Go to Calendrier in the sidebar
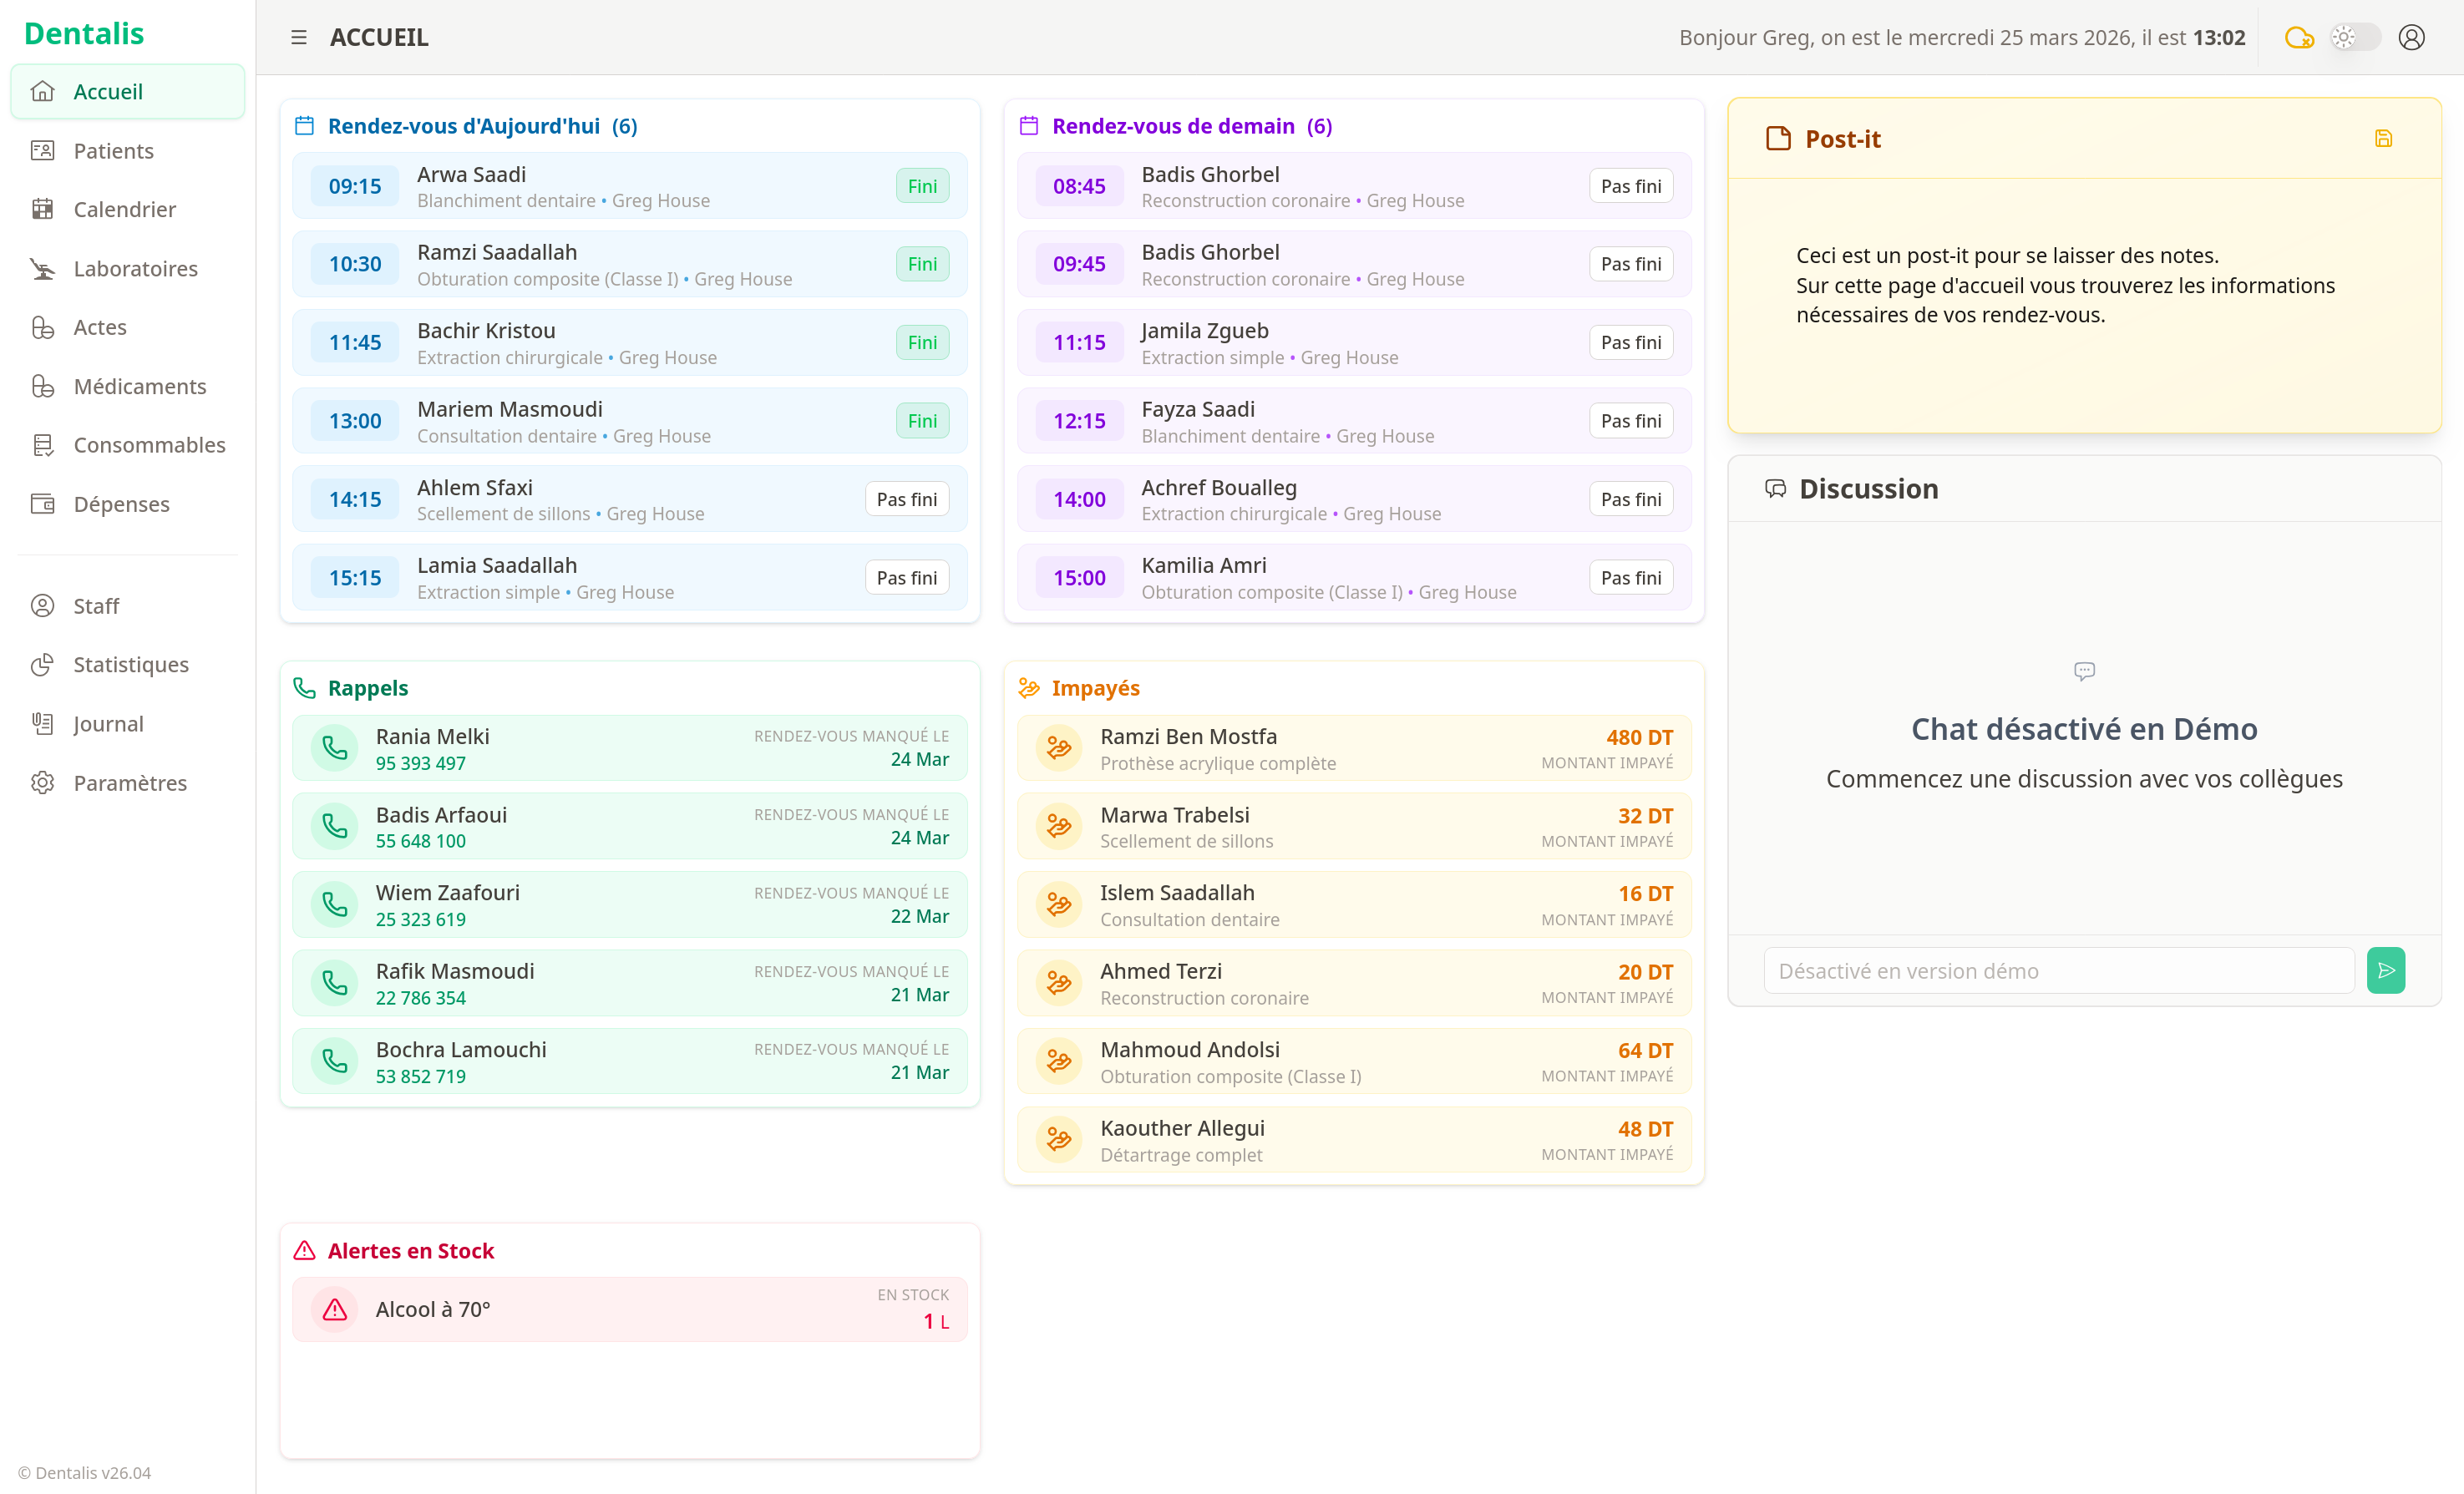The height and width of the screenshot is (1494, 2464). pos(124,210)
